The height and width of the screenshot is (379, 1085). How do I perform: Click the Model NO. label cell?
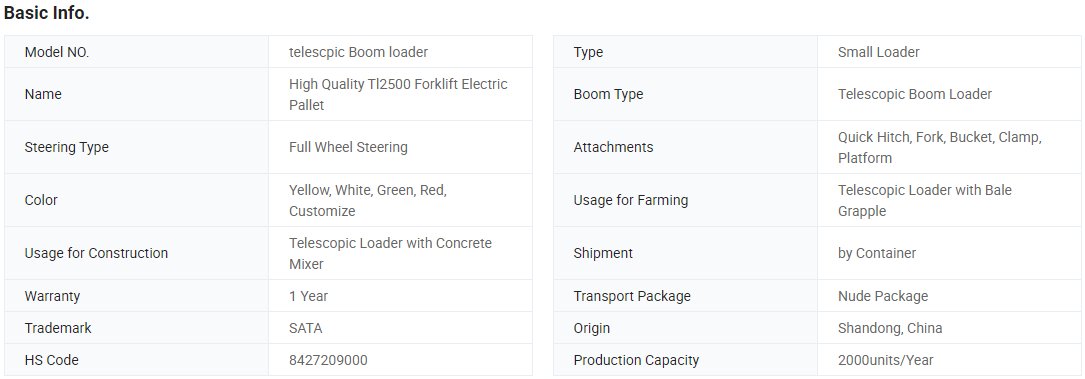pos(136,52)
